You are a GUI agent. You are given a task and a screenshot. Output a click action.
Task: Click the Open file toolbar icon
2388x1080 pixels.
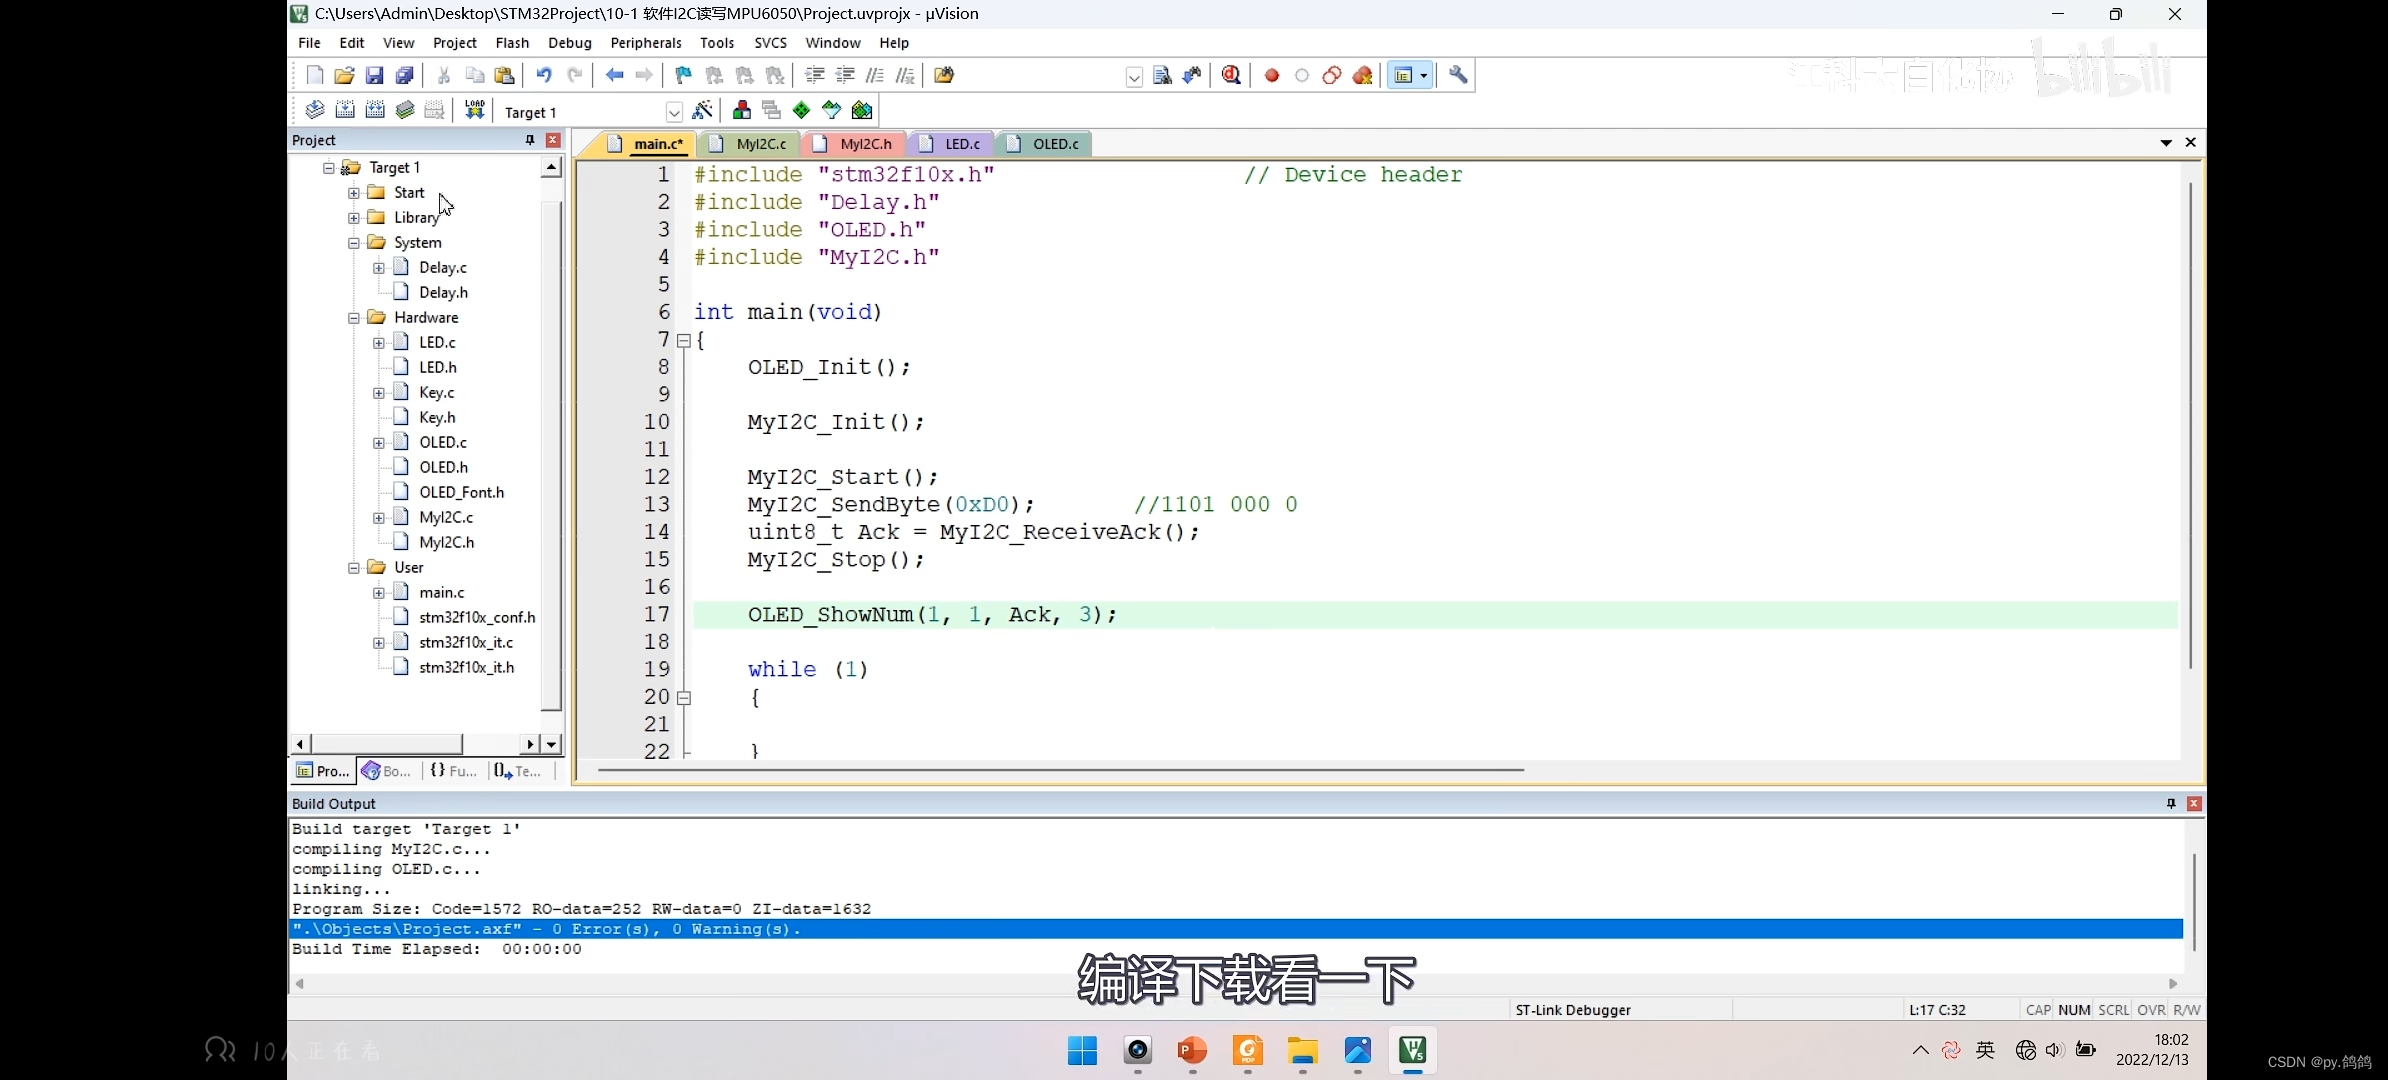344,75
